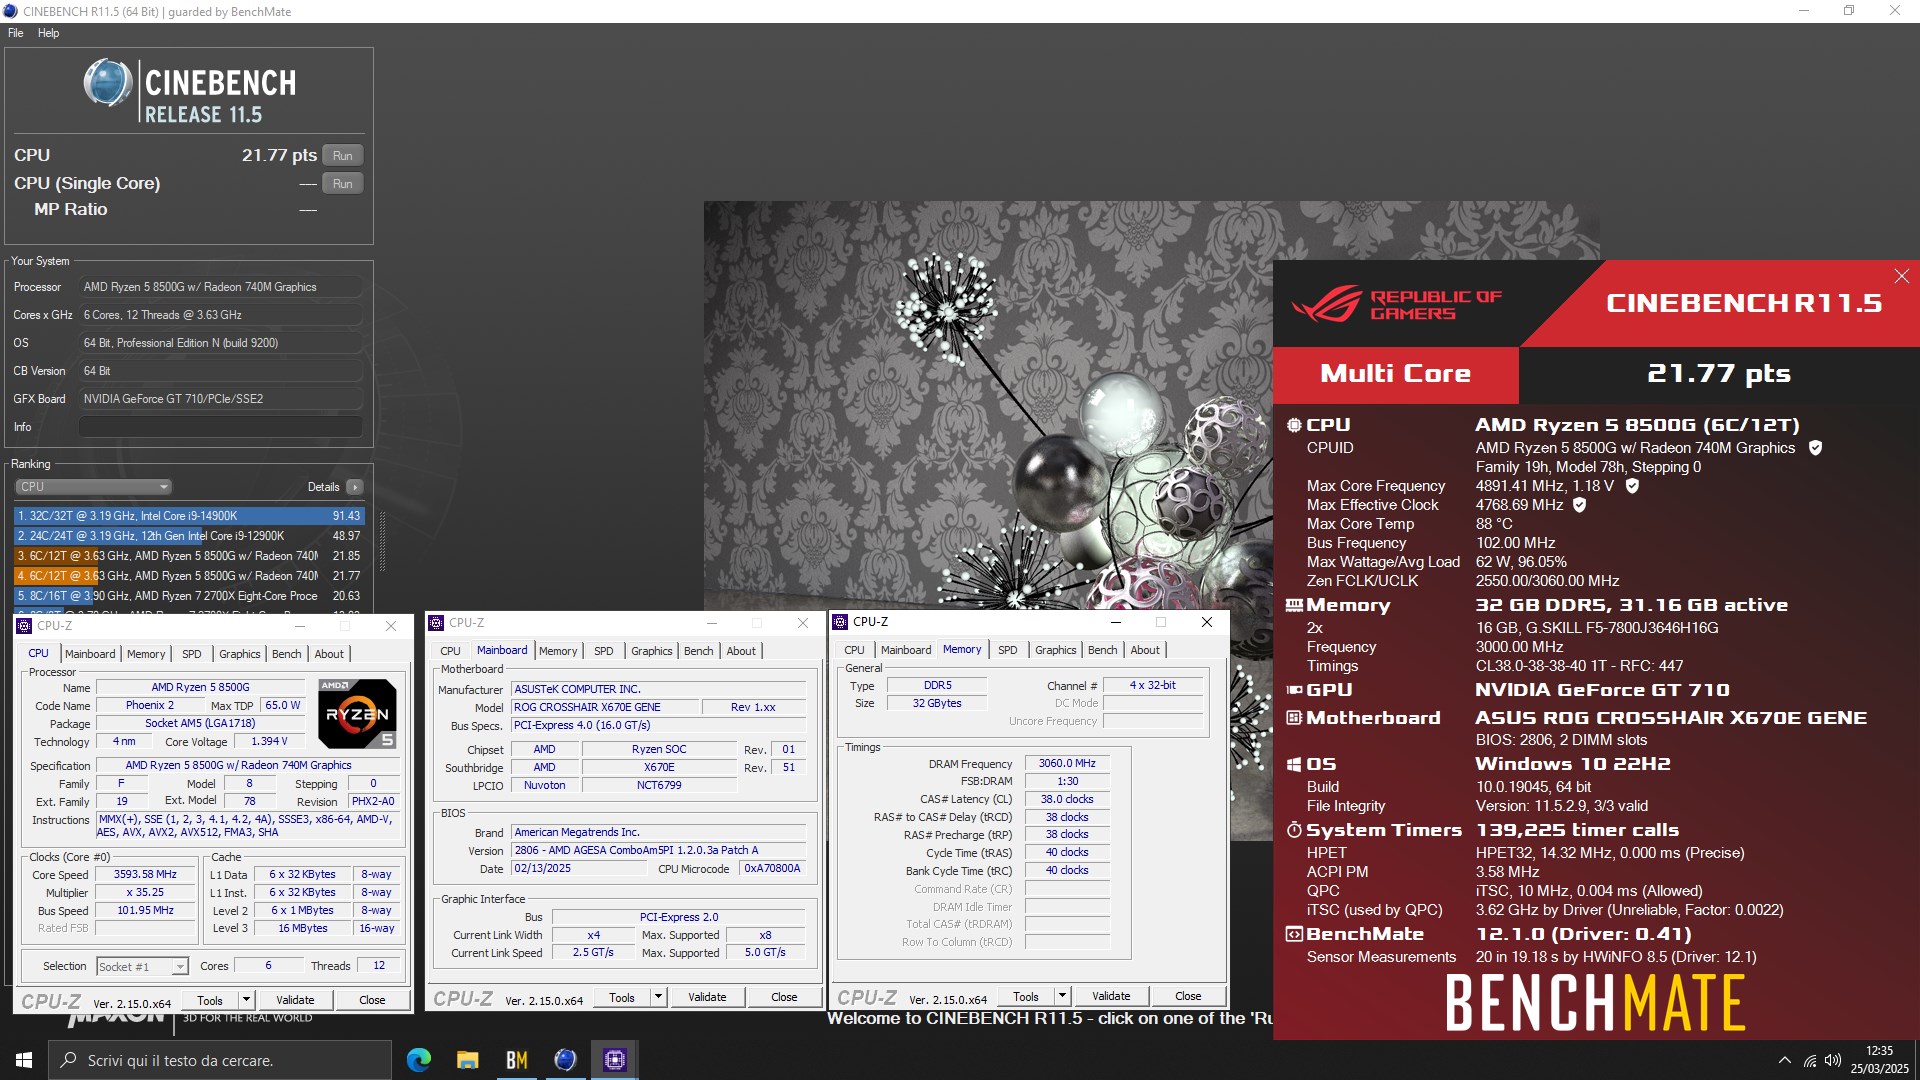Viewport: 1920px width, 1080px height.
Task: Select ranking entry Intel Core i9-14900K
Action: click(189, 516)
